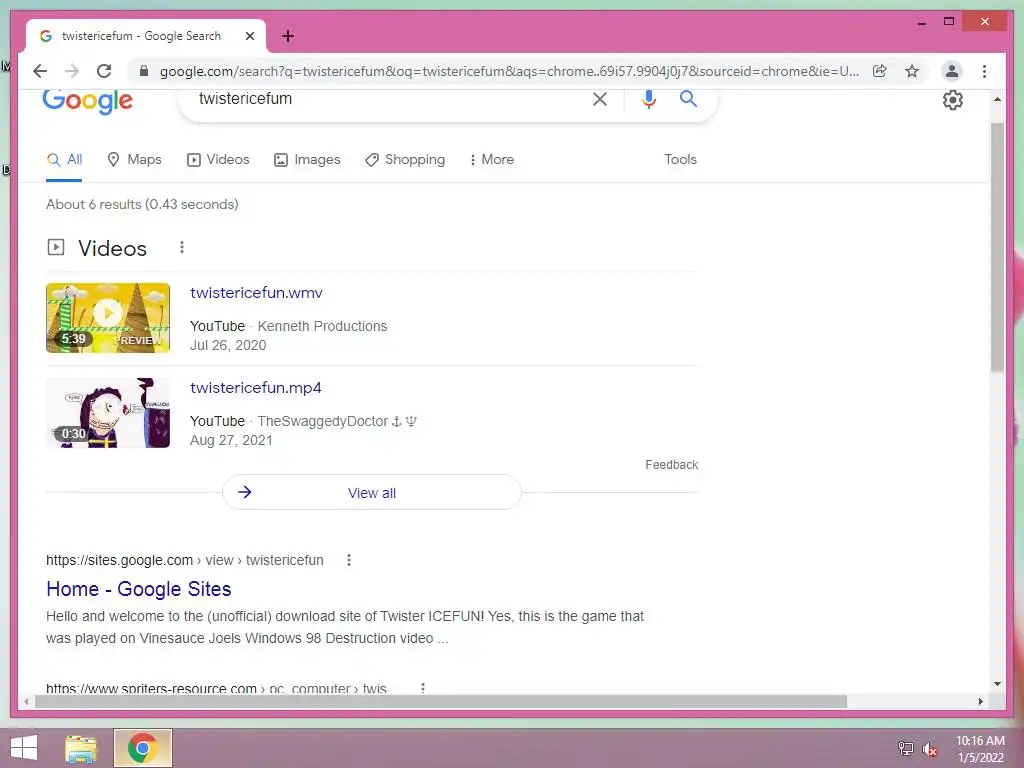
Task: Open Google quick settings gear
Action: pyautogui.click(x=953, y=100)
